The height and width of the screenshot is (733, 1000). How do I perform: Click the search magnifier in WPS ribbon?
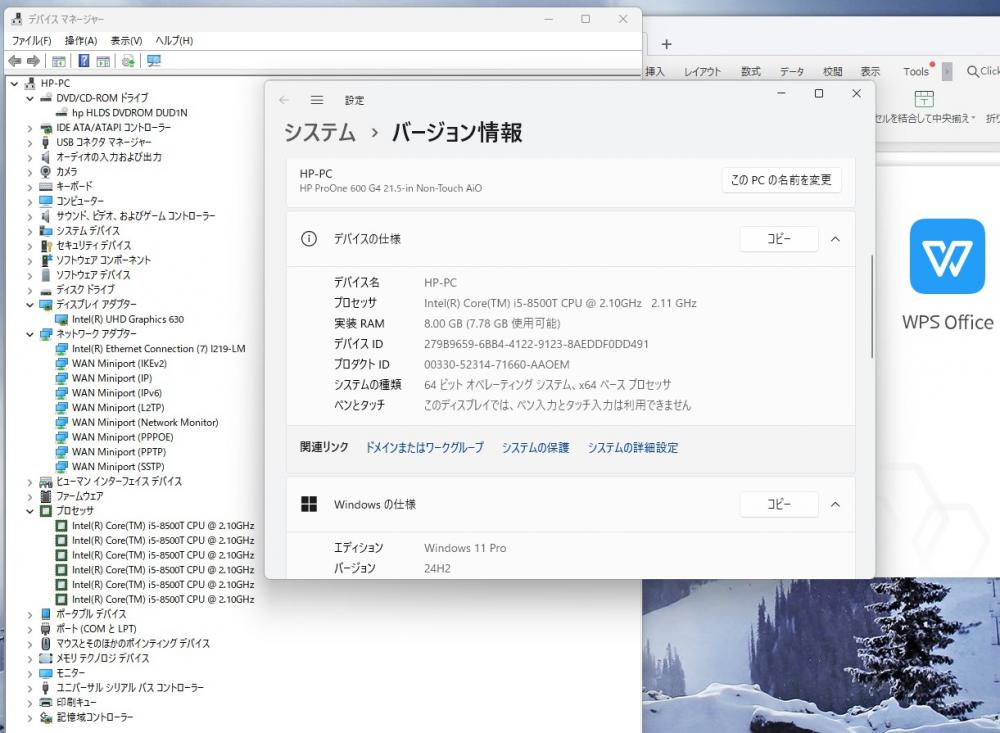[972, 71]
